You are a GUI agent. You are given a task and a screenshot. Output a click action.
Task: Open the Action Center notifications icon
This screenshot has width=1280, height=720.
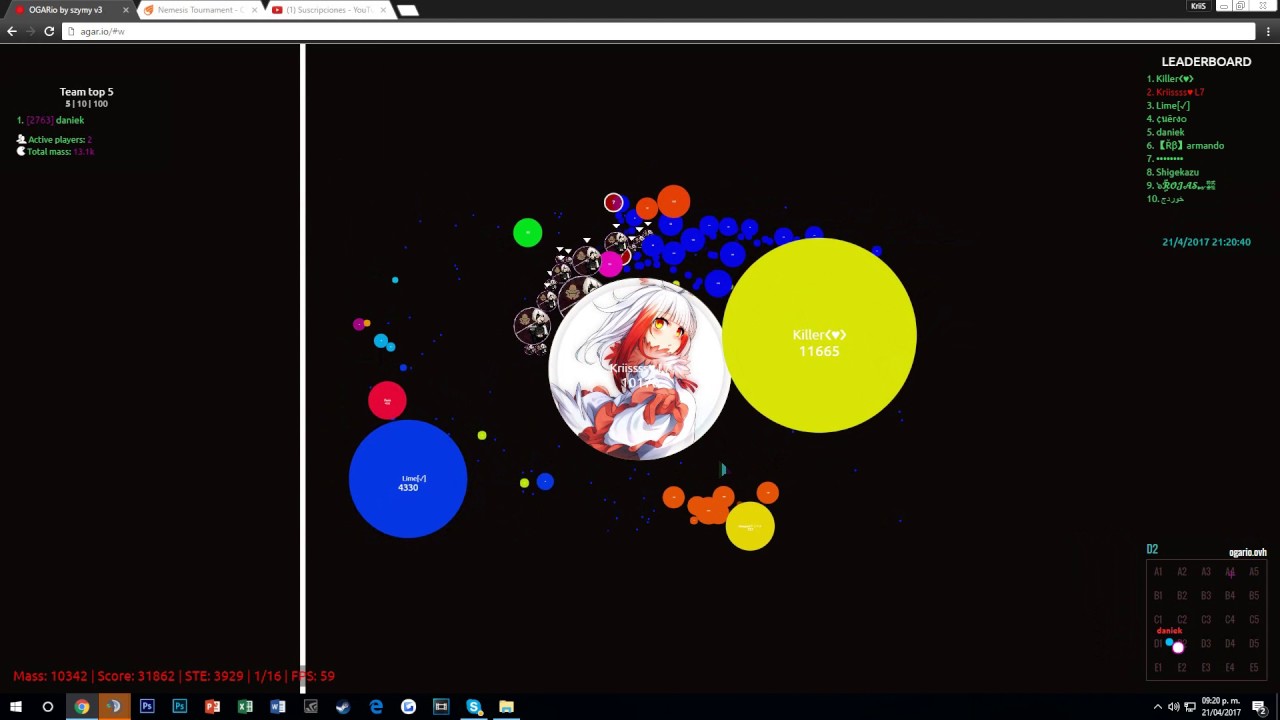point(1260,707)
